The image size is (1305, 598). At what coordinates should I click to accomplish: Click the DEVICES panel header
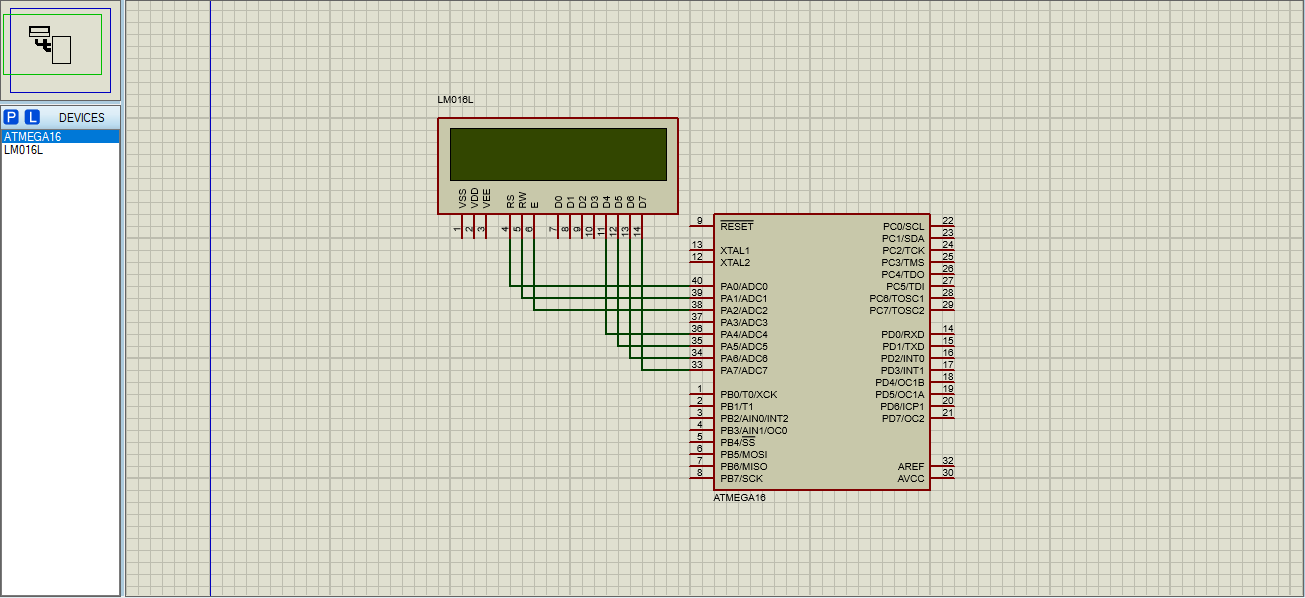click(81, 118)
